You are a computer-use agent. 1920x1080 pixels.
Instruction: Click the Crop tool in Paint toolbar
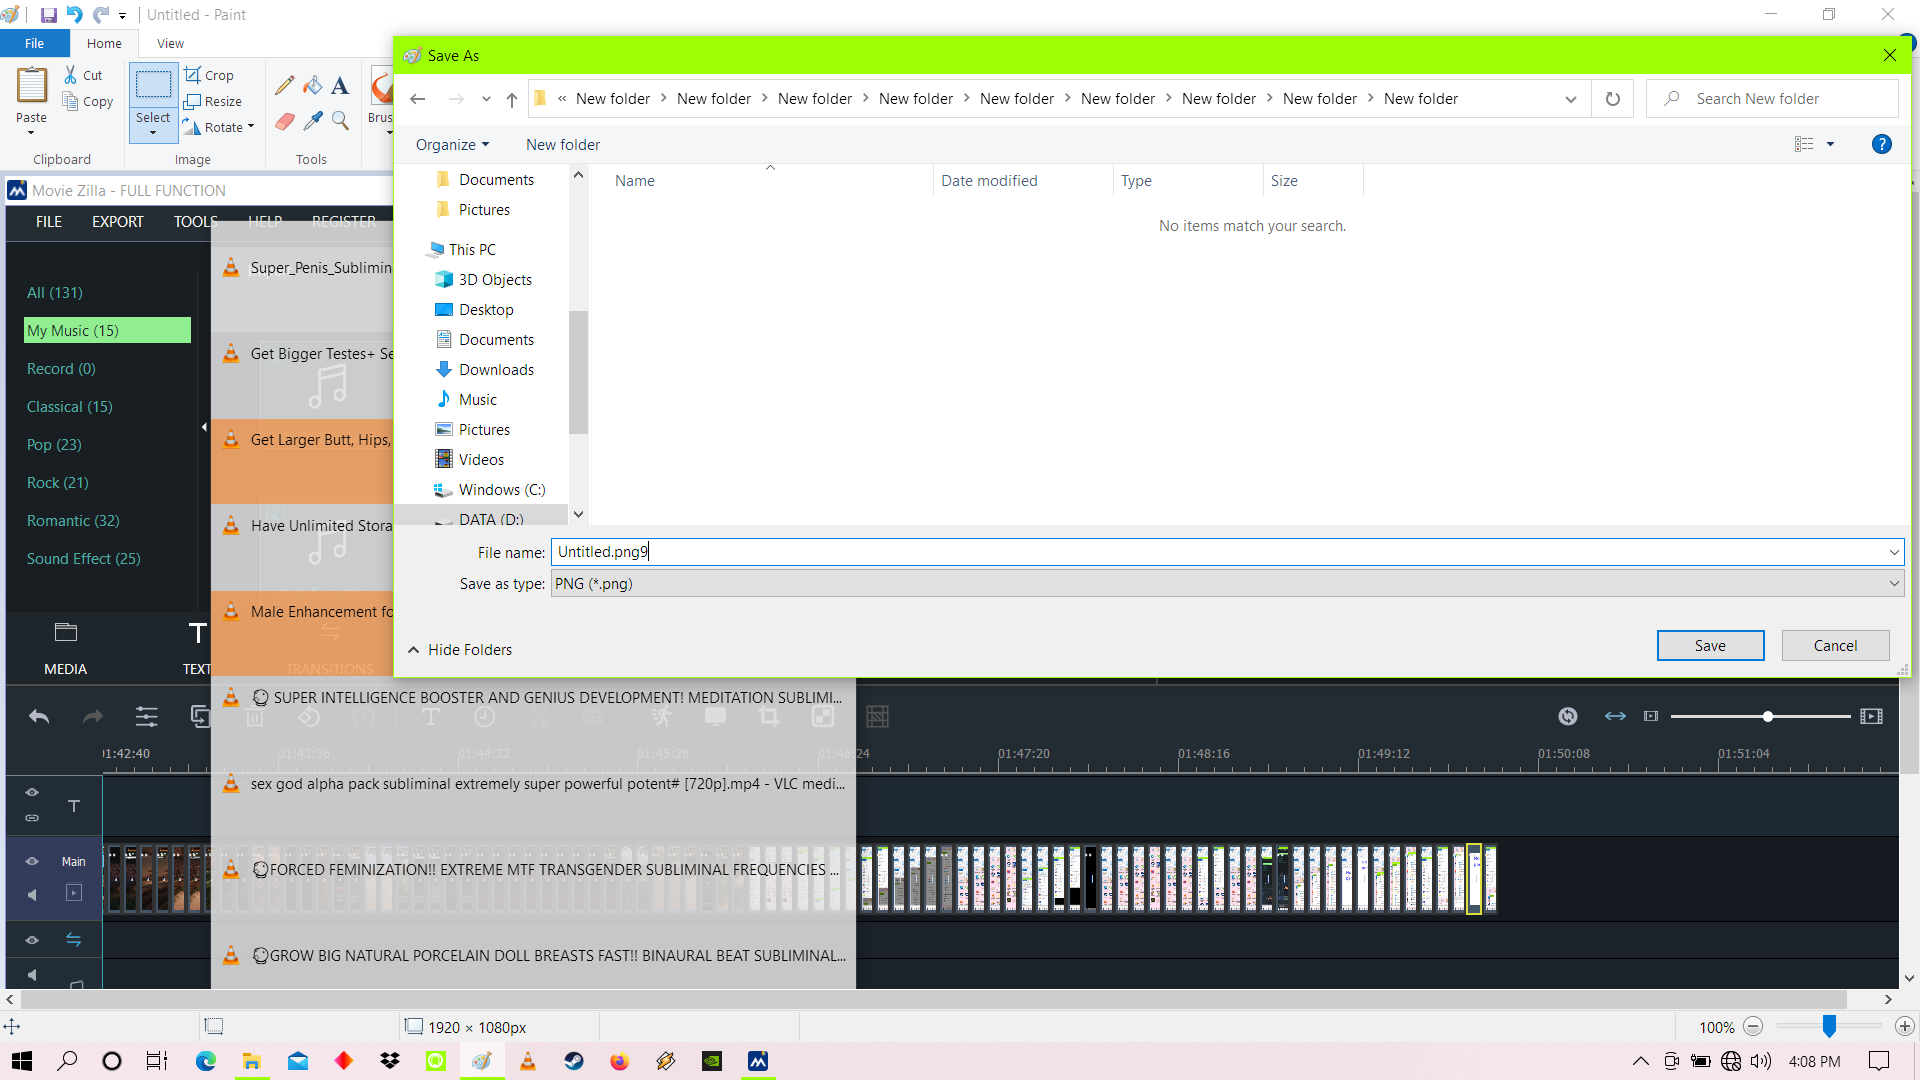[x=211, y=75]
